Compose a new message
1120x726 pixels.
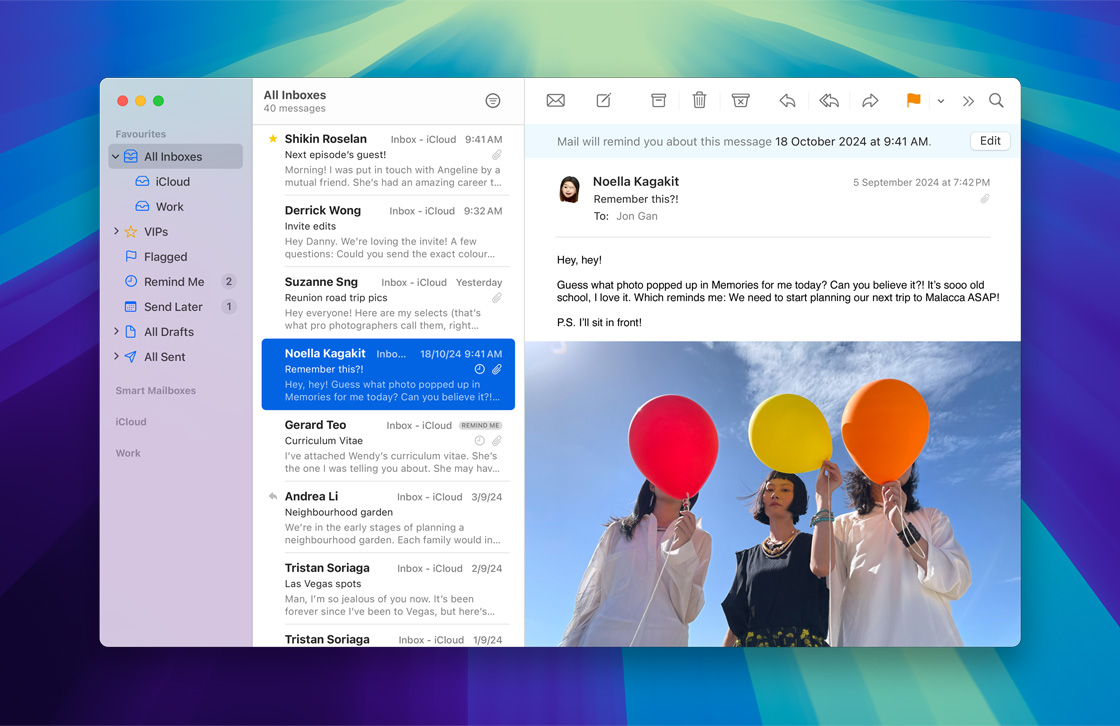(604, 101)
